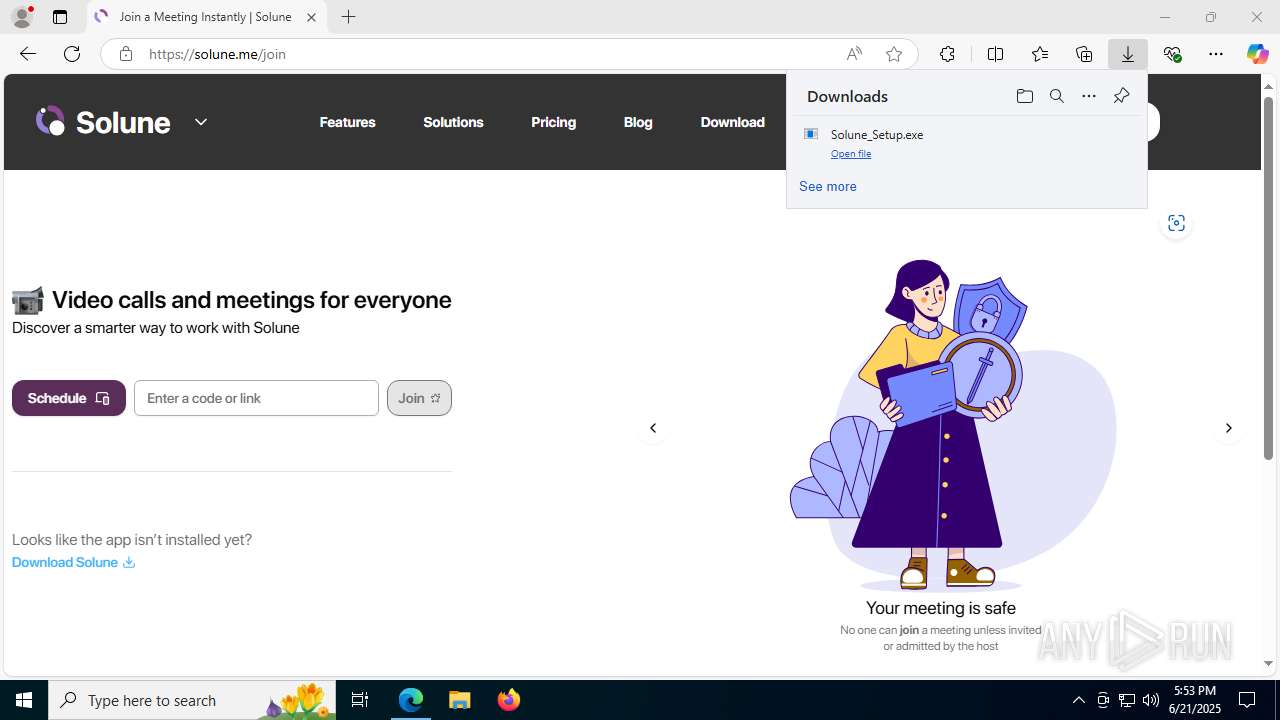Open More options in Downloads panel
Viewport: 1280px width, 720px height.
(x=1089, y=96)
